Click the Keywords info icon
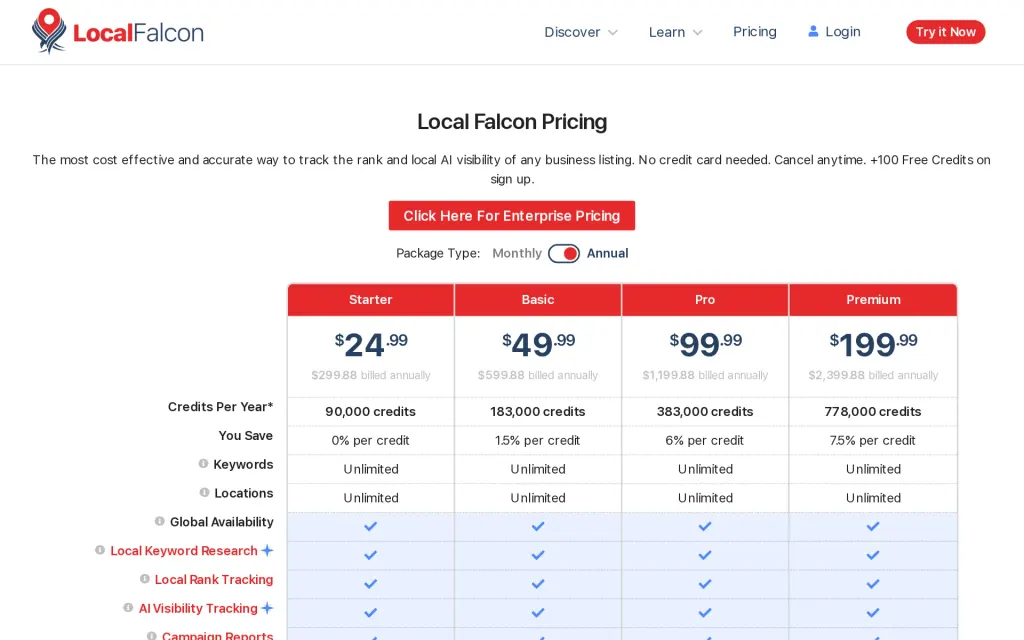Viewport: 1024px width, 640px height. click(203, 464)
